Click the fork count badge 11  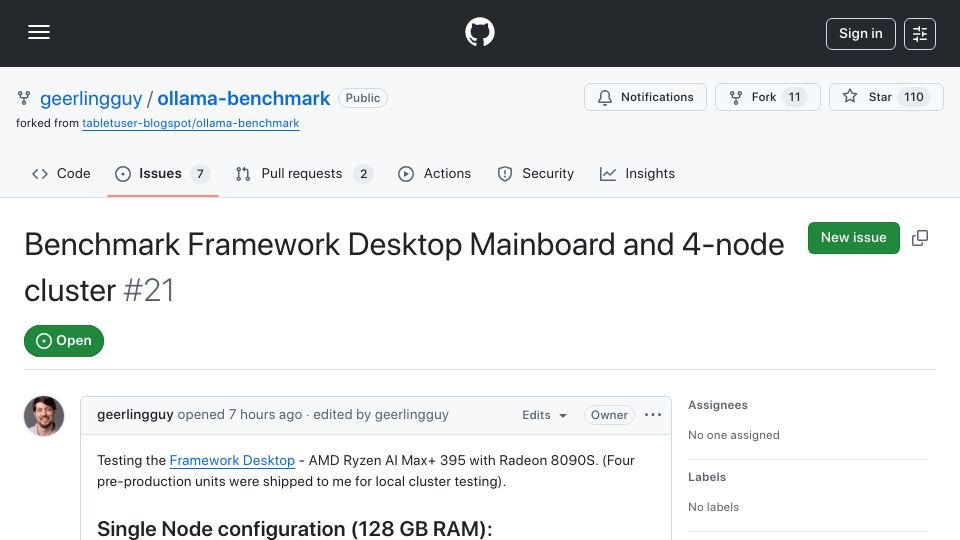coord(794,97)
